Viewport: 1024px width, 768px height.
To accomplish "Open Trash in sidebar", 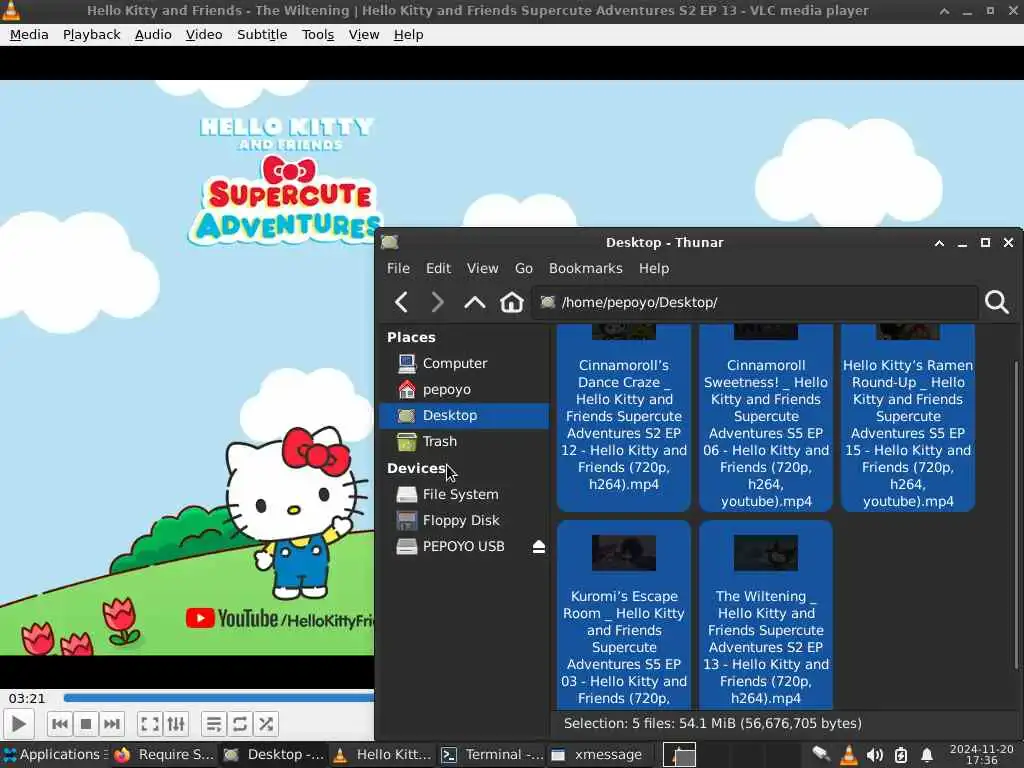I will [x=465, y=441].
